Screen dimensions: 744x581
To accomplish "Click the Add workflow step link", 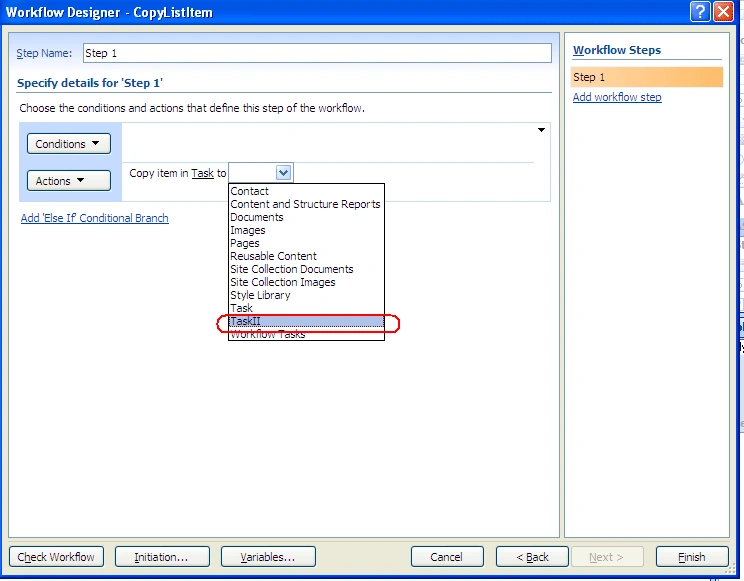I will (x=617, y=97).
